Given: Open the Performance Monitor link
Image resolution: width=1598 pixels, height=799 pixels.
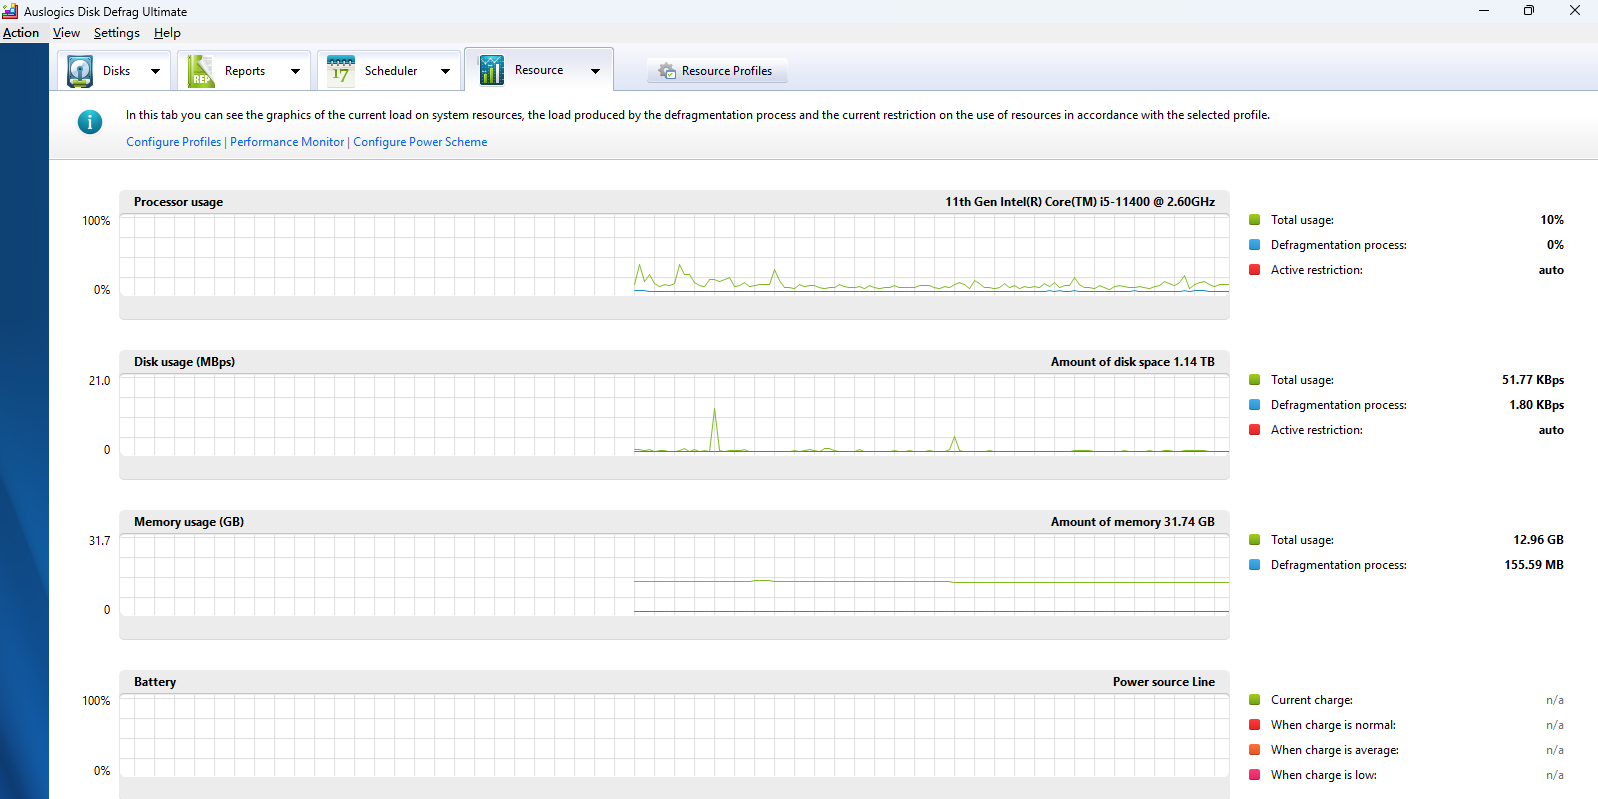Looking at the screenshot, I should 287,142.
